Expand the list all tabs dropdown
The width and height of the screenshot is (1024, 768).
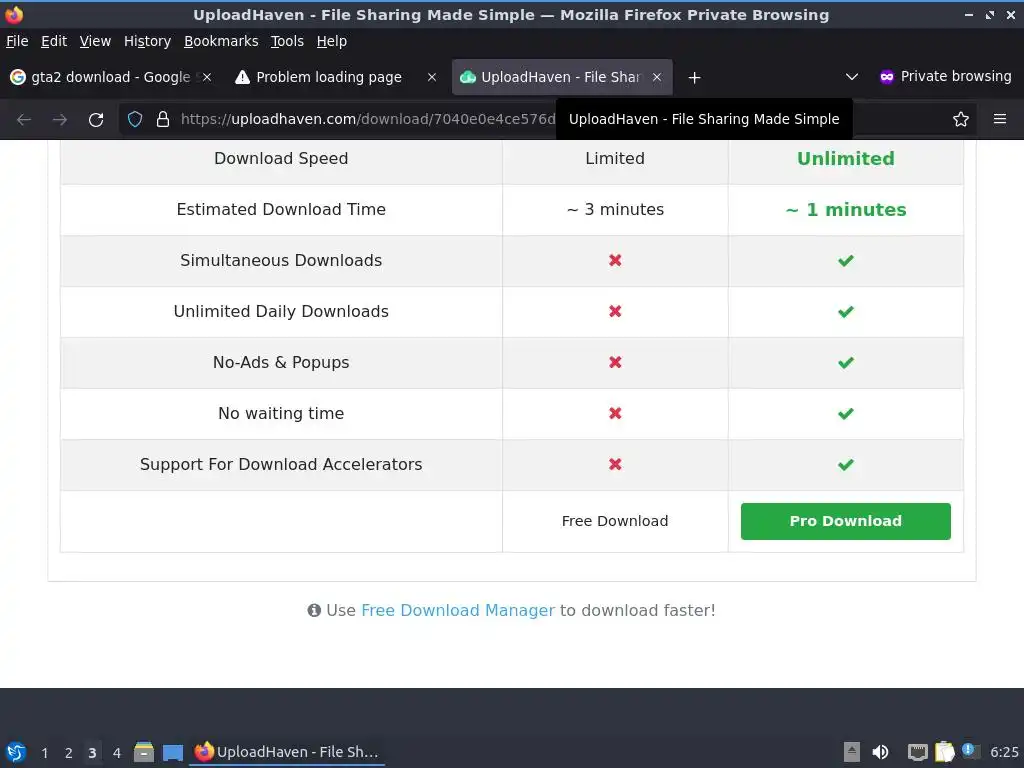coord(852,77)
